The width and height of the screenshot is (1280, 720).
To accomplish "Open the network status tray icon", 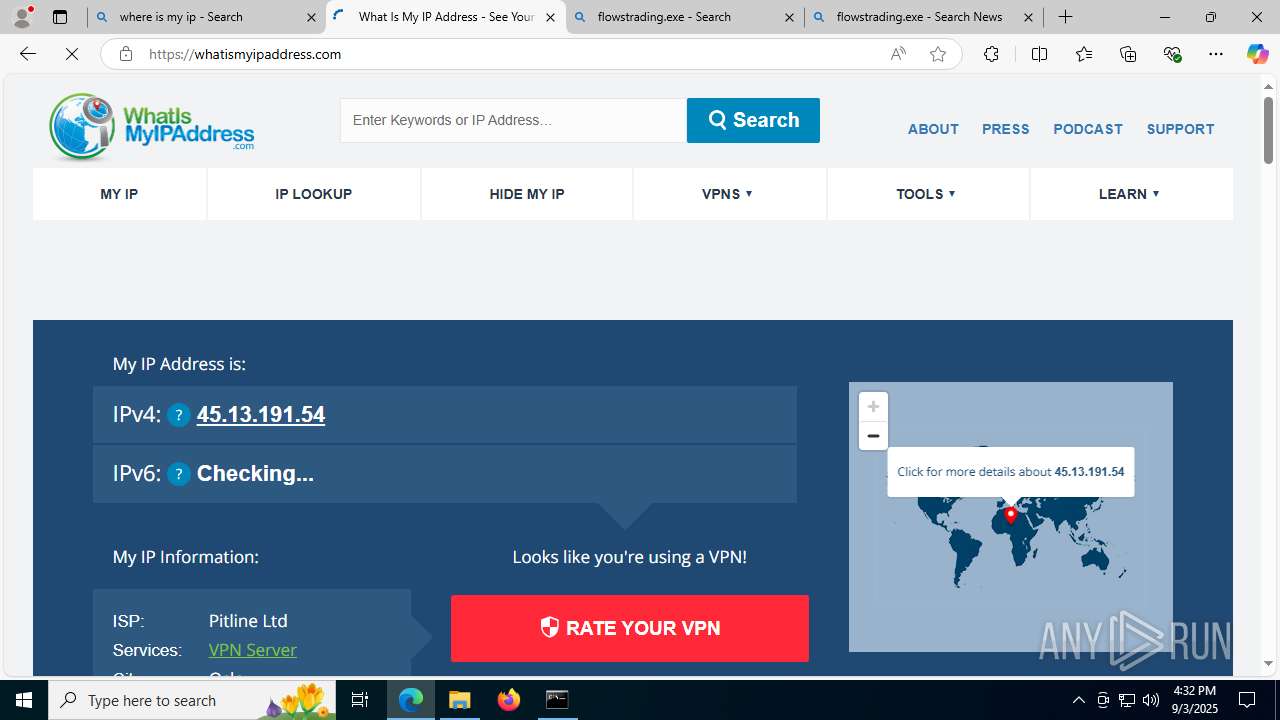I will point(1127,700).
